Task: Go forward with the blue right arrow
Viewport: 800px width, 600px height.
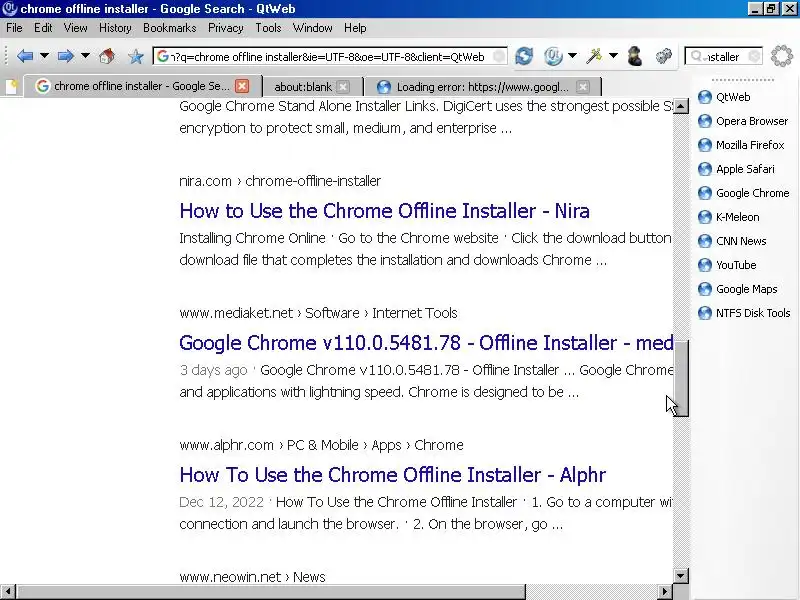Action: point(65,56)
